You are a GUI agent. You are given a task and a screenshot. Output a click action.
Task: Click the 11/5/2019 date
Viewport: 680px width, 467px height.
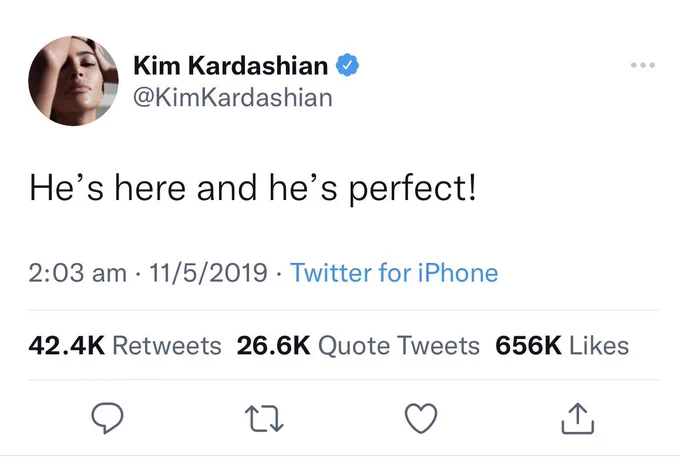[x=208, y=273]
